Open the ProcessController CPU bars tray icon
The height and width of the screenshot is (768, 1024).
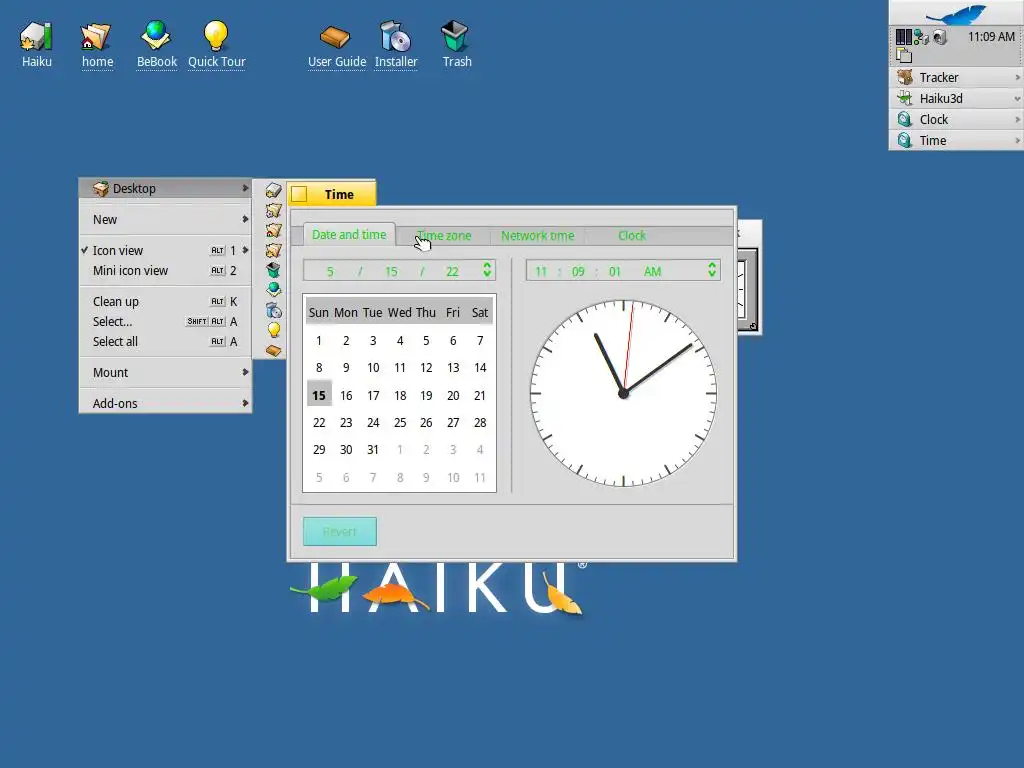pyautogui.click(x=904, y=37)
